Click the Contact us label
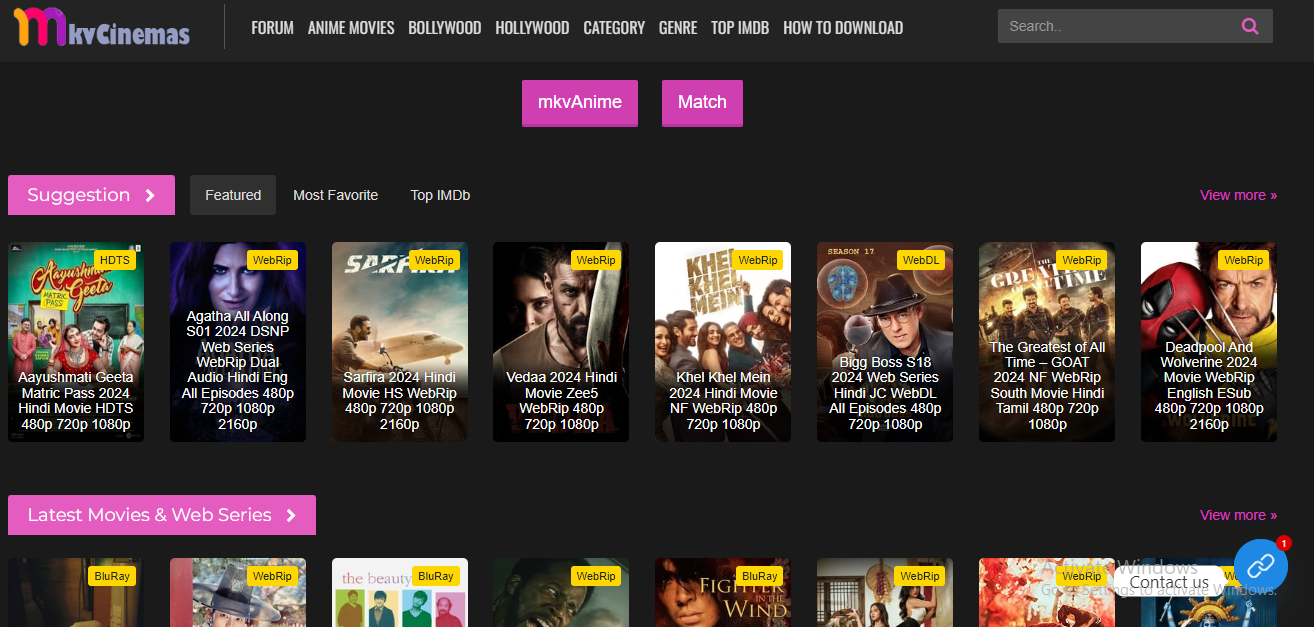 [1169, 582]
